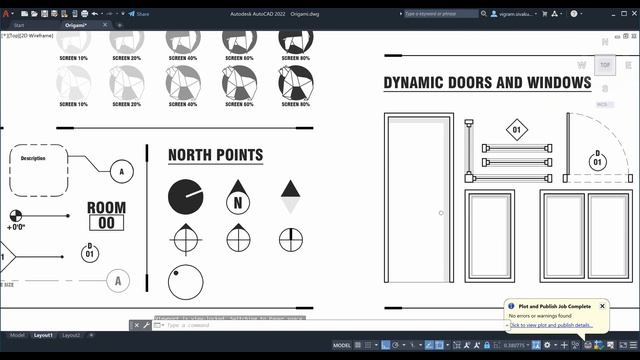Switch to the Start tab
Viewport: 640px width, 360px height.
coord(19,25)
